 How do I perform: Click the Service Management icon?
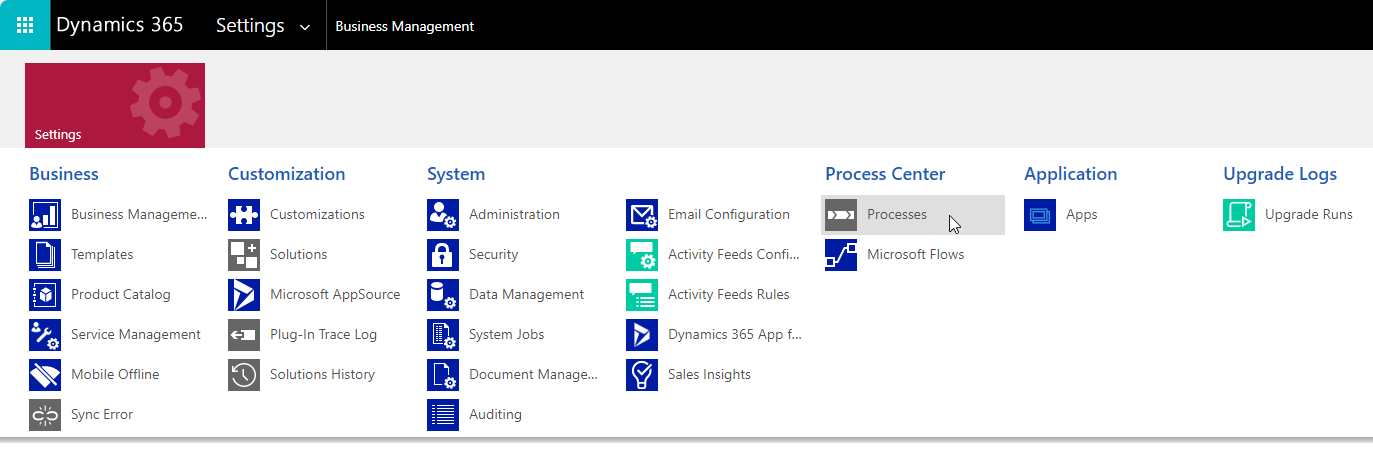(45, 335)
